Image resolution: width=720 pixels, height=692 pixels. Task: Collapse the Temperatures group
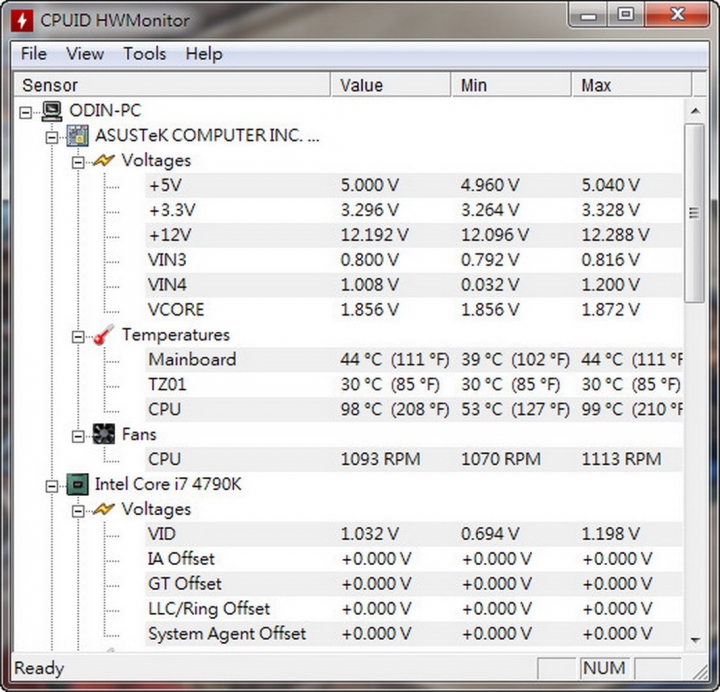[78, 337]
